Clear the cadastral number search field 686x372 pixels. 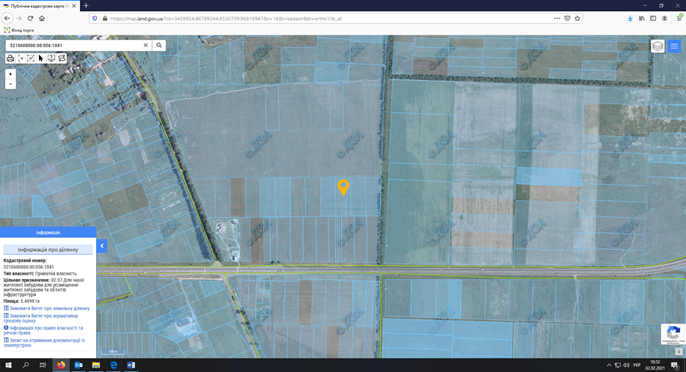(x=146, y=46)
